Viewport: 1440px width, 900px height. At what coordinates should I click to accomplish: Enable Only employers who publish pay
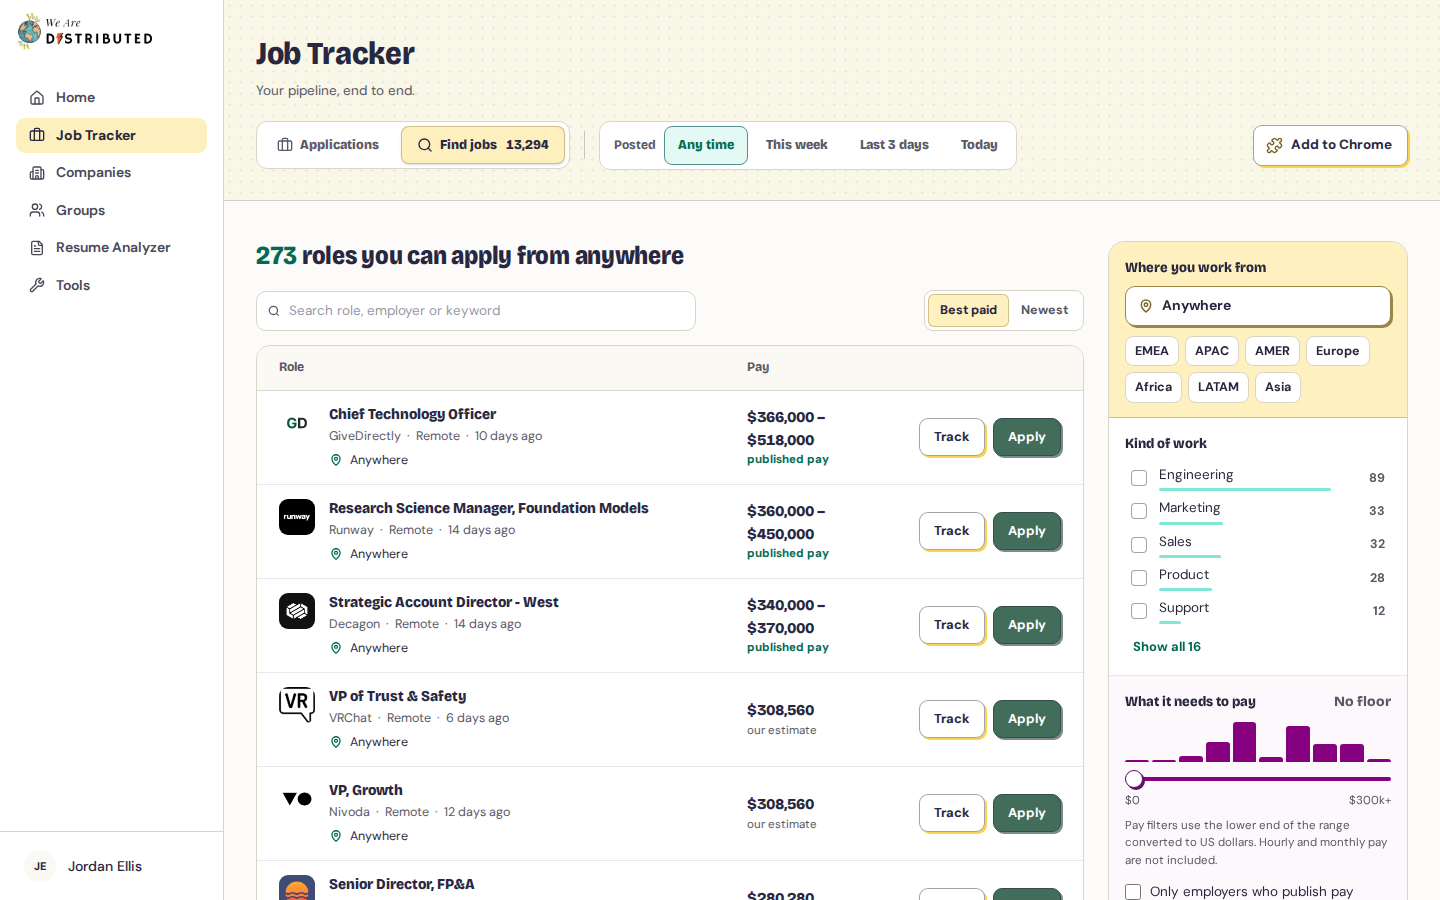tap(1133, 892)
